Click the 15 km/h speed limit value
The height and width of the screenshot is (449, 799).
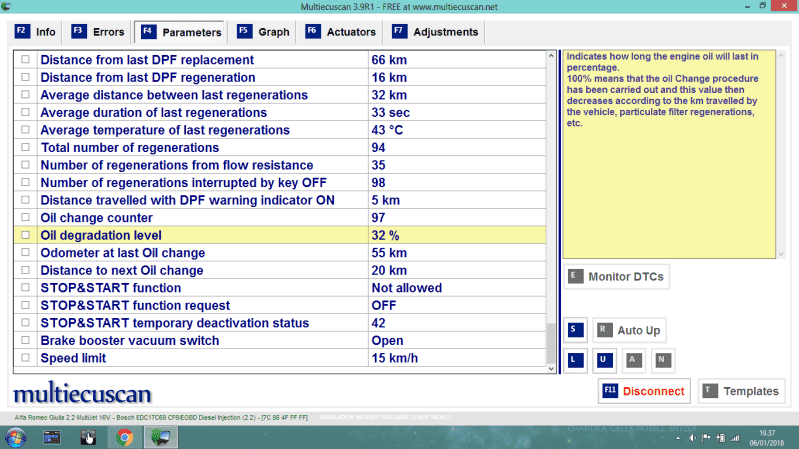click(x=394, y=358)
